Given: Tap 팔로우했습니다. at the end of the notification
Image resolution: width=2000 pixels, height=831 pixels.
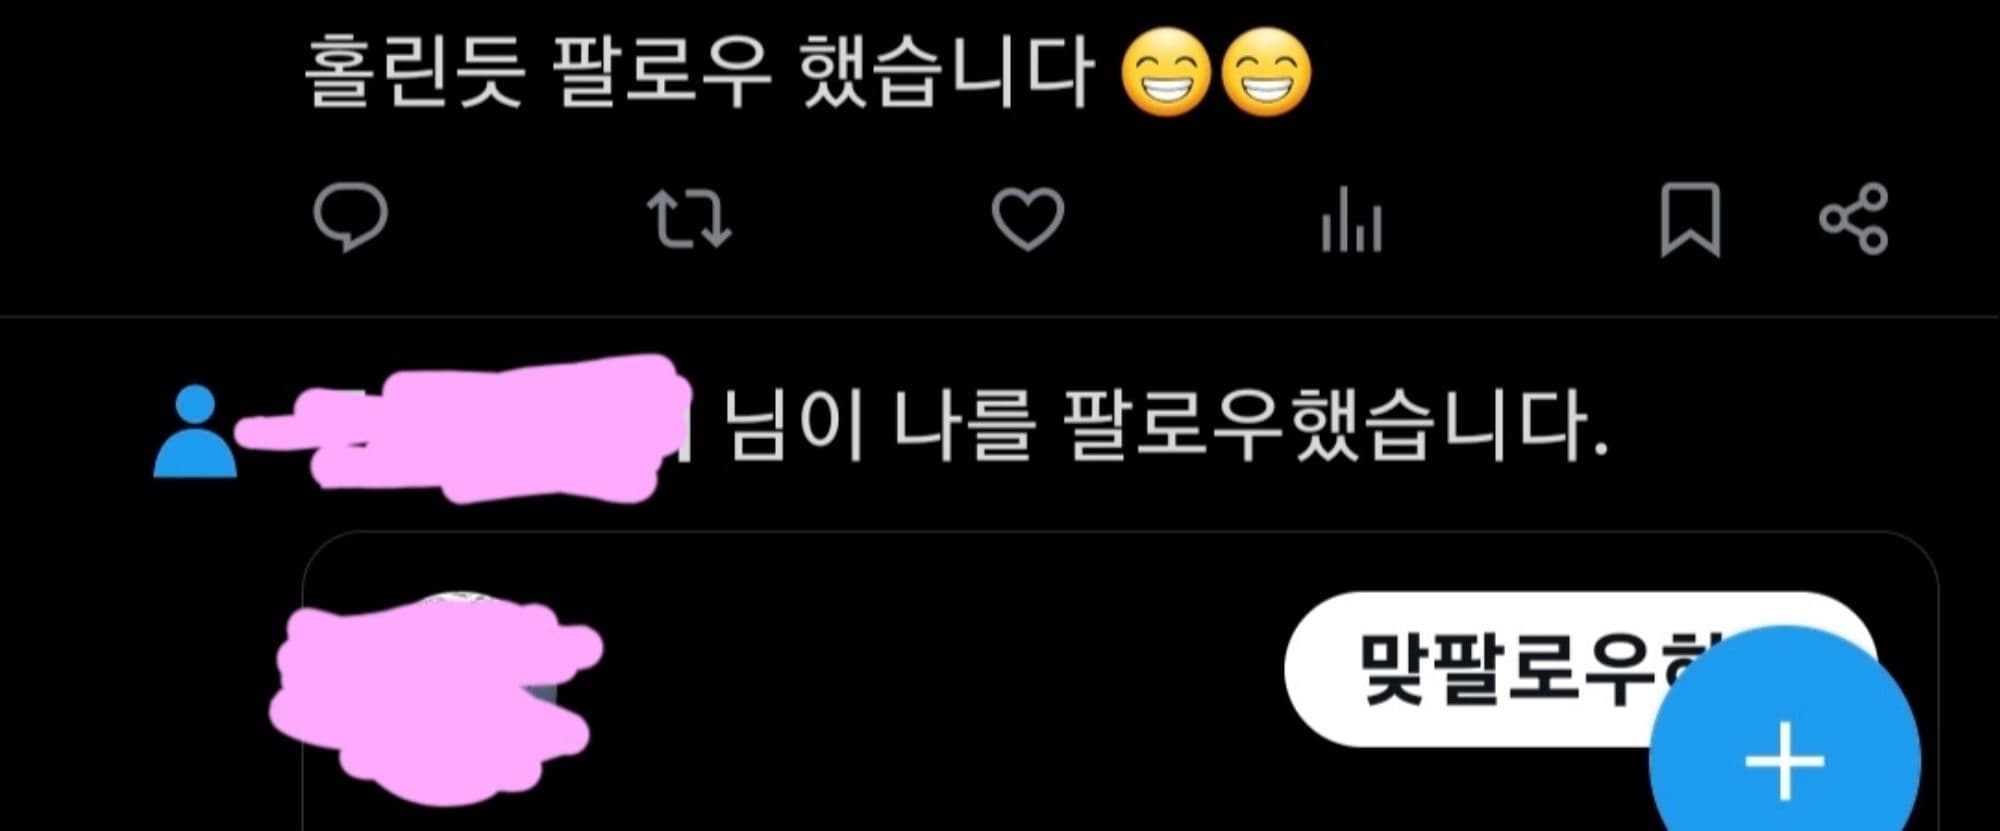Looking at the screenshot, I should point(1336,426).
